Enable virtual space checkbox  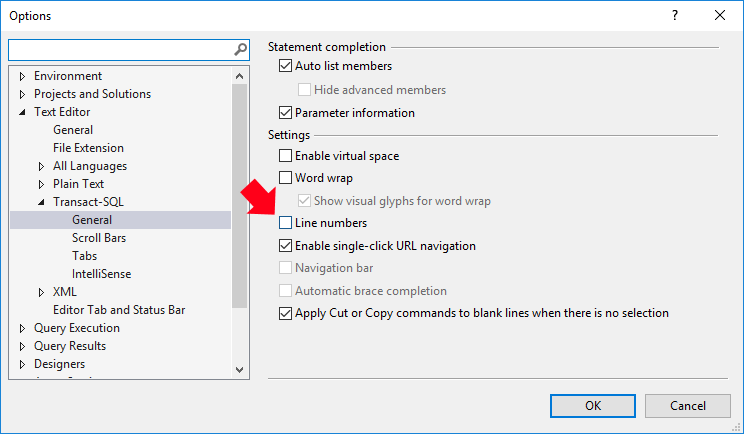[285, 156]
